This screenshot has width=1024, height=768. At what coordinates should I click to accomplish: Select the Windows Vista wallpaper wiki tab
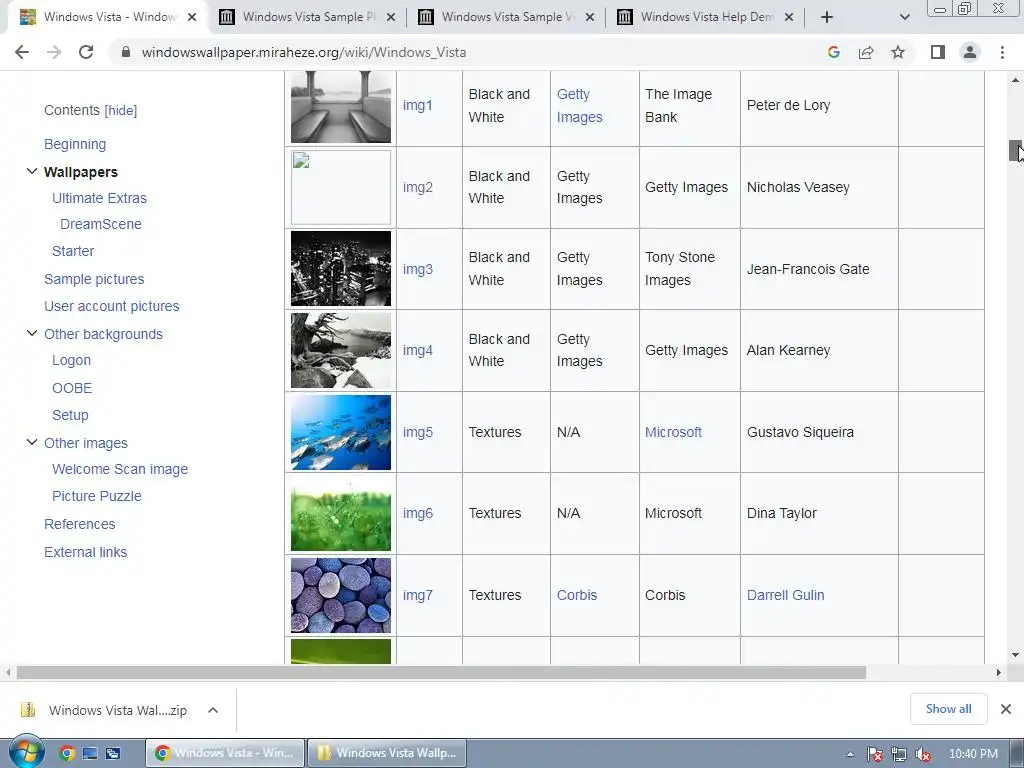coord(108,17)
